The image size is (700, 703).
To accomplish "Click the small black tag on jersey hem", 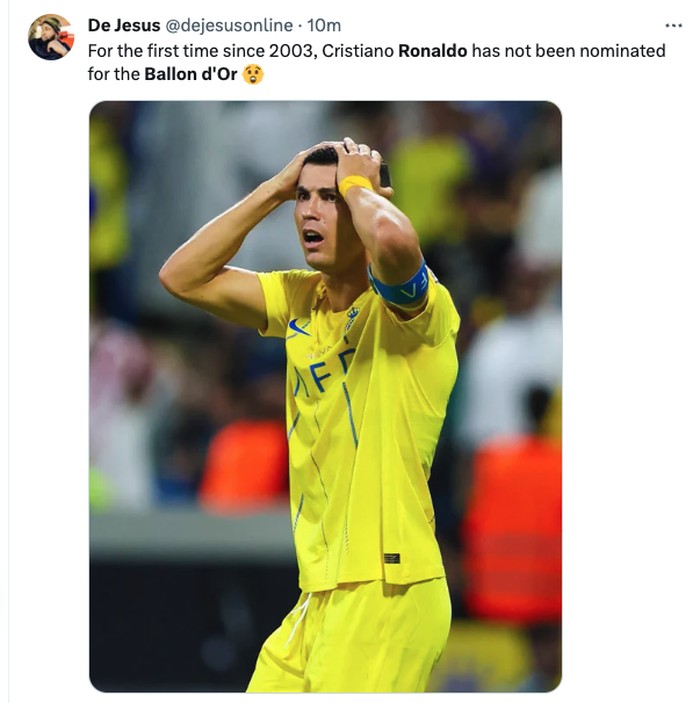I will tap(391, 558).
